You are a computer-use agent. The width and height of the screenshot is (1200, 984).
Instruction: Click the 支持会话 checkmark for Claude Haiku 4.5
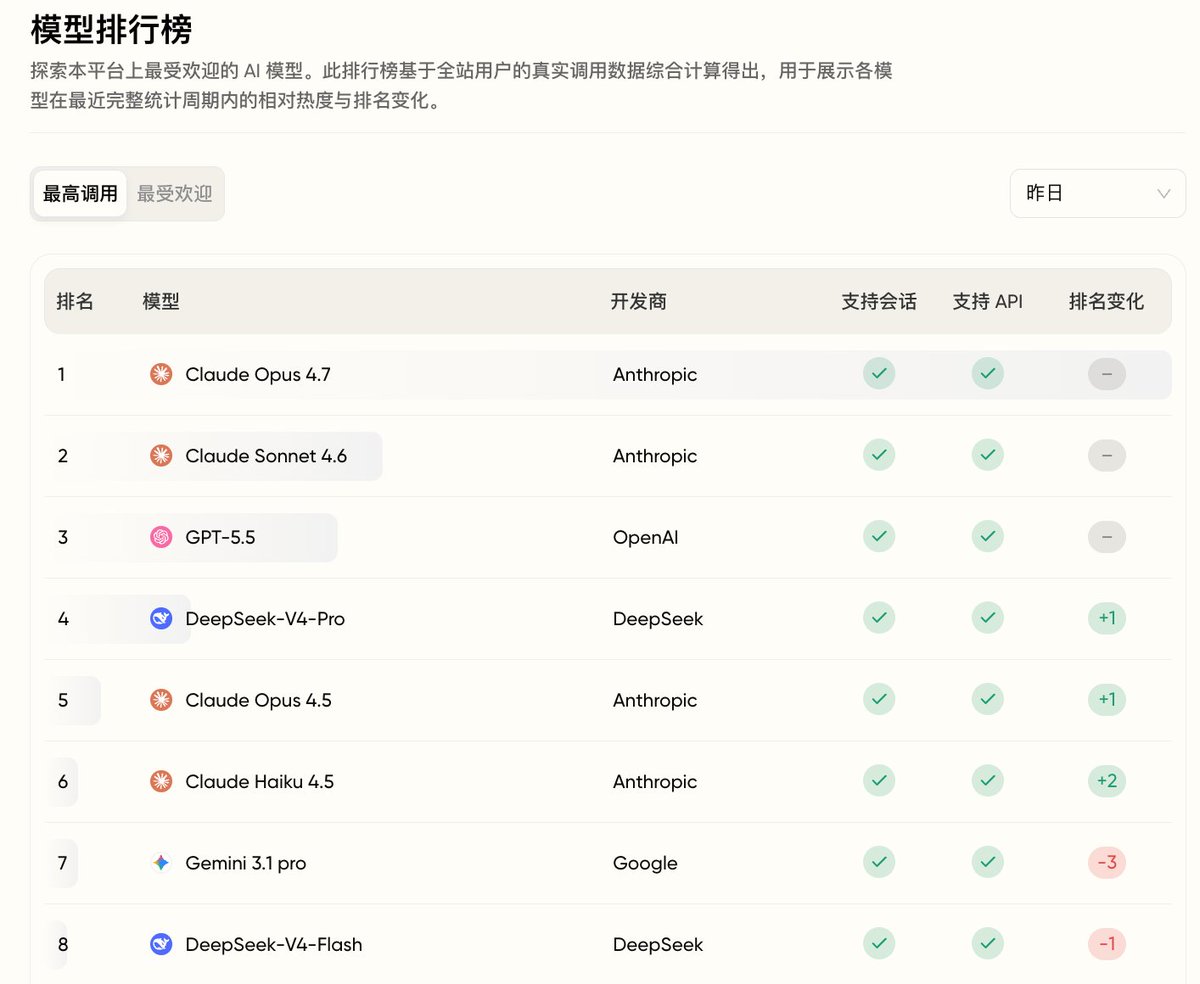879,782
